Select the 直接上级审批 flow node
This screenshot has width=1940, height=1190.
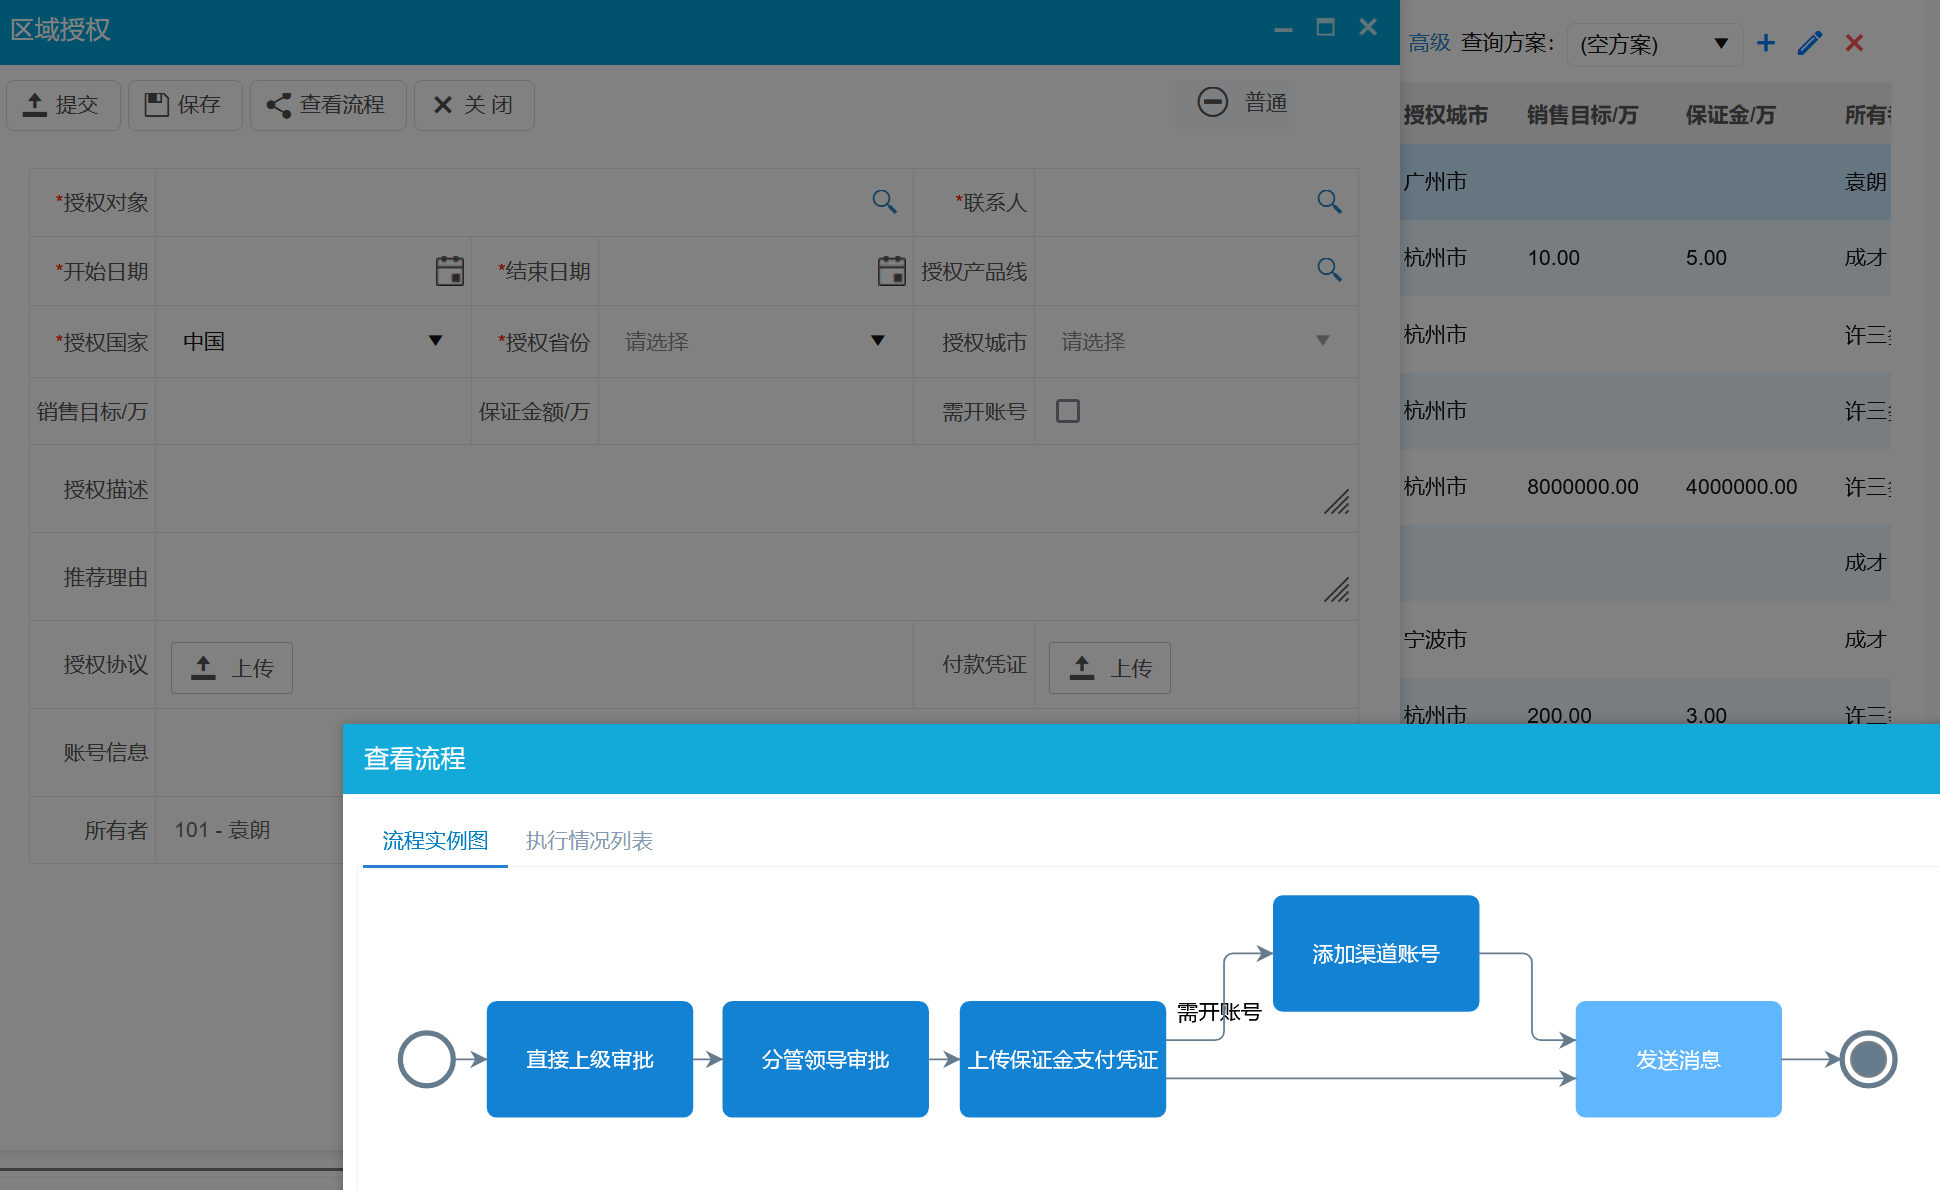coord(590,1059)
